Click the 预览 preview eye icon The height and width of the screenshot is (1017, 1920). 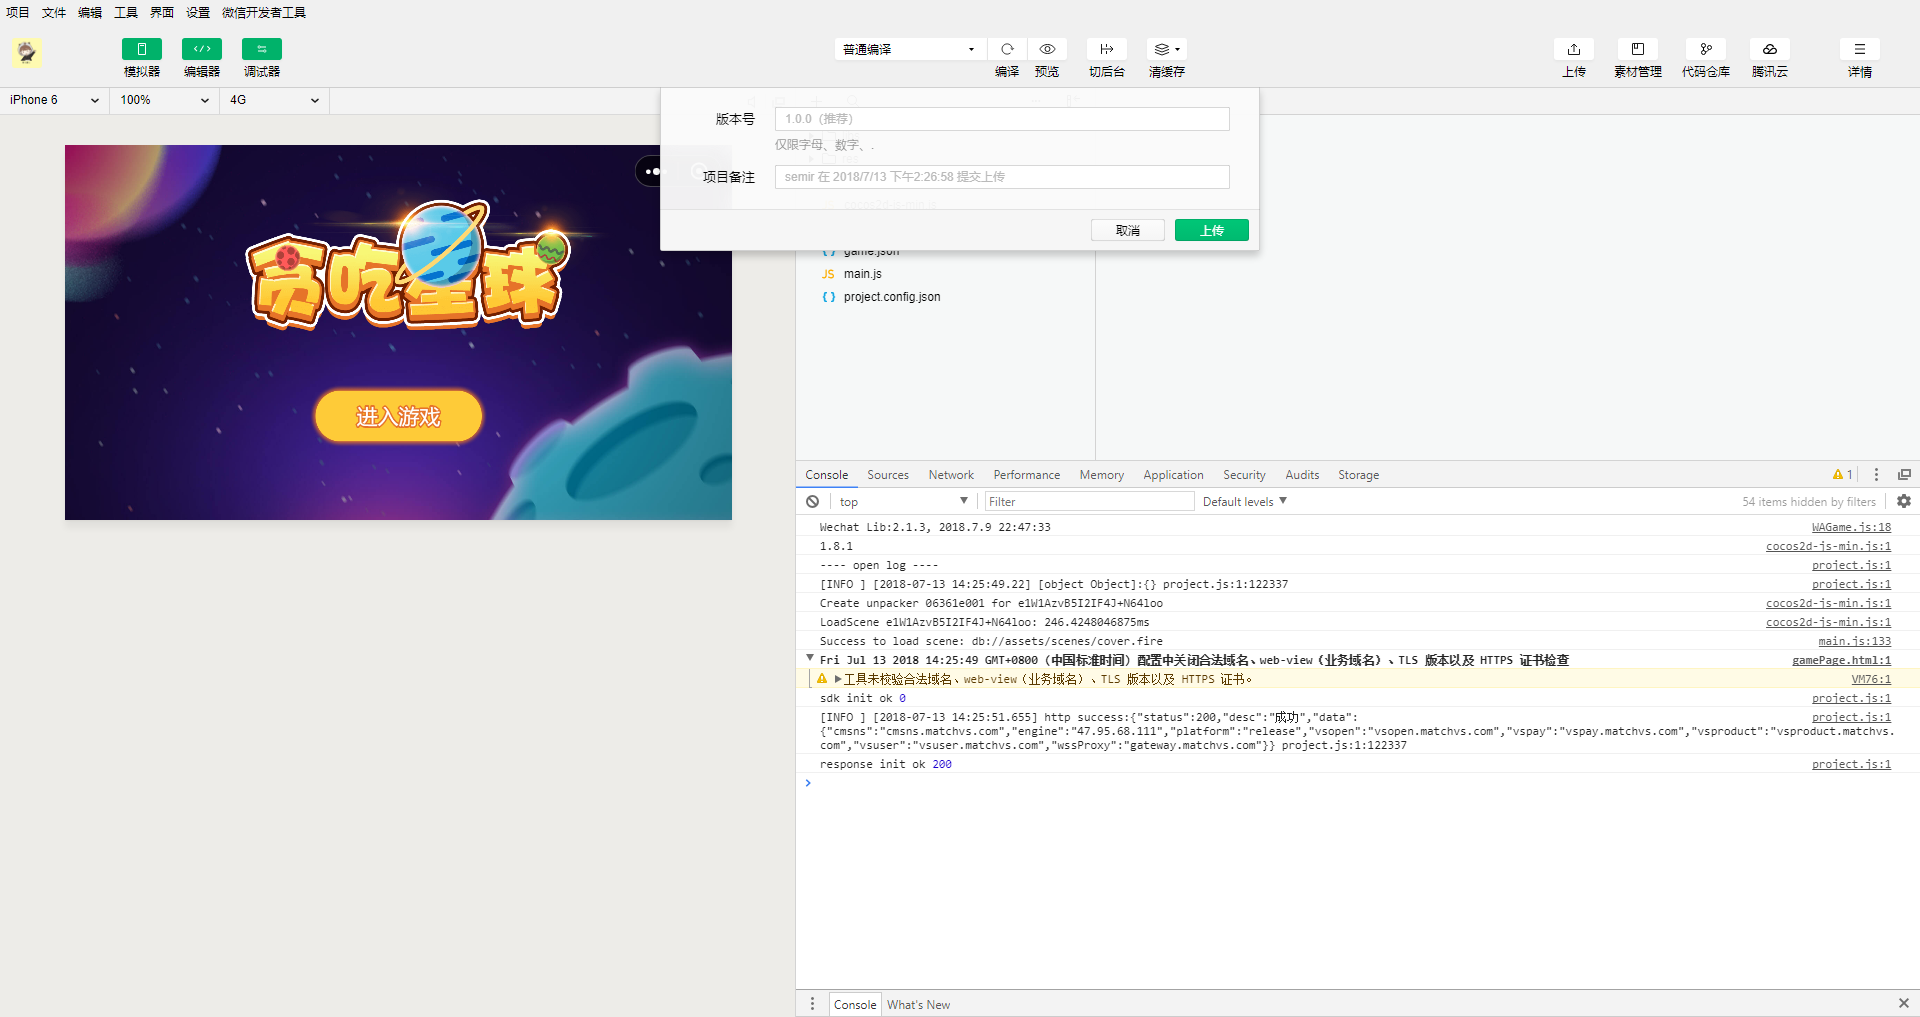pyautogui.click(x=1047, y=49)
